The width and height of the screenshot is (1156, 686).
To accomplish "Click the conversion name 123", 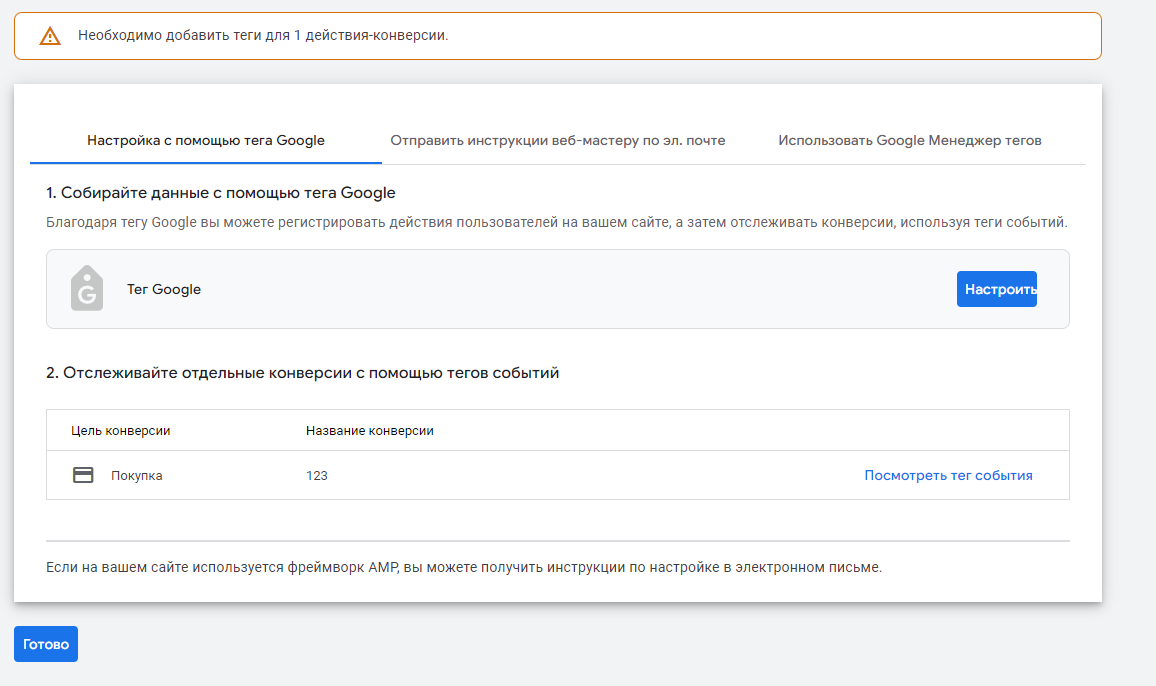I will (317, 476).
